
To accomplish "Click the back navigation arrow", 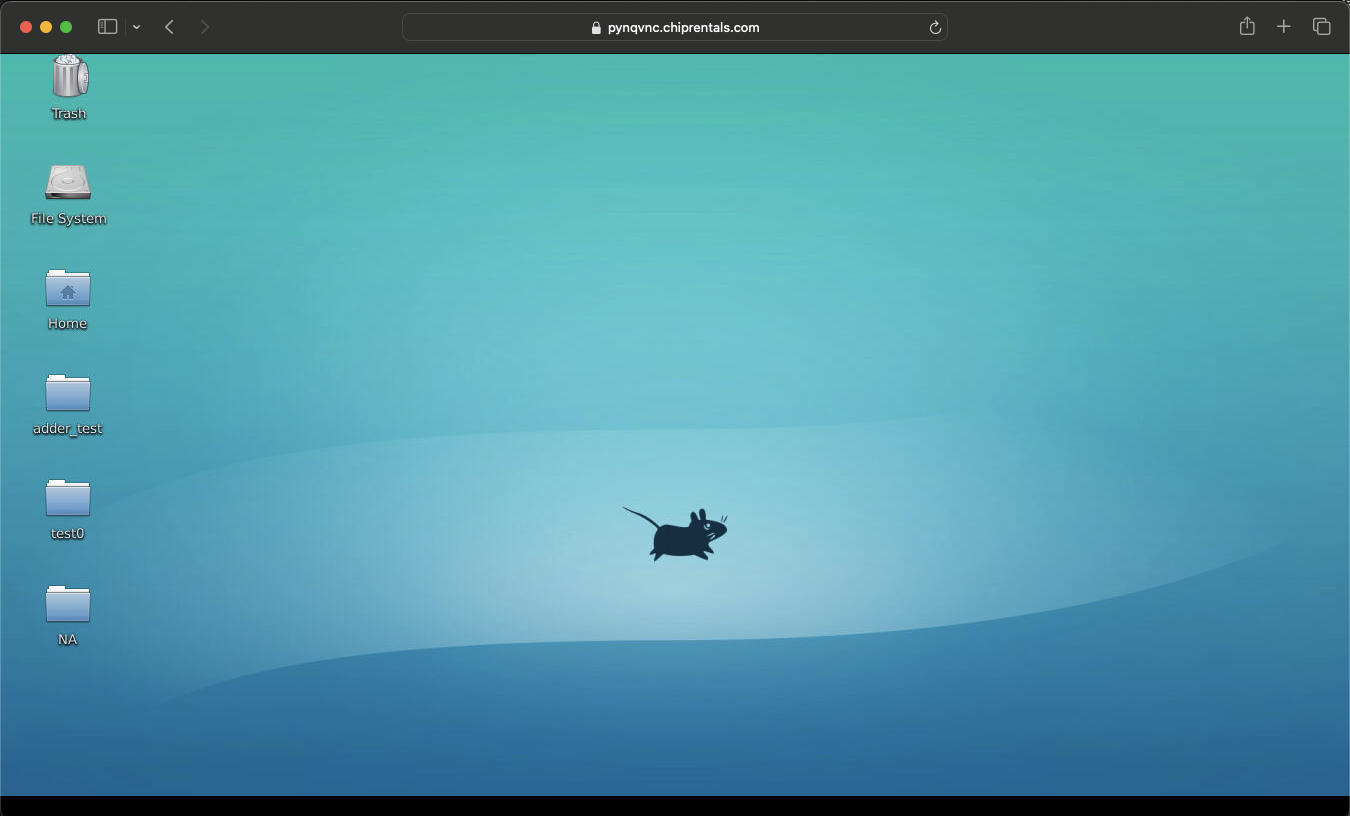I will point(169,27).
